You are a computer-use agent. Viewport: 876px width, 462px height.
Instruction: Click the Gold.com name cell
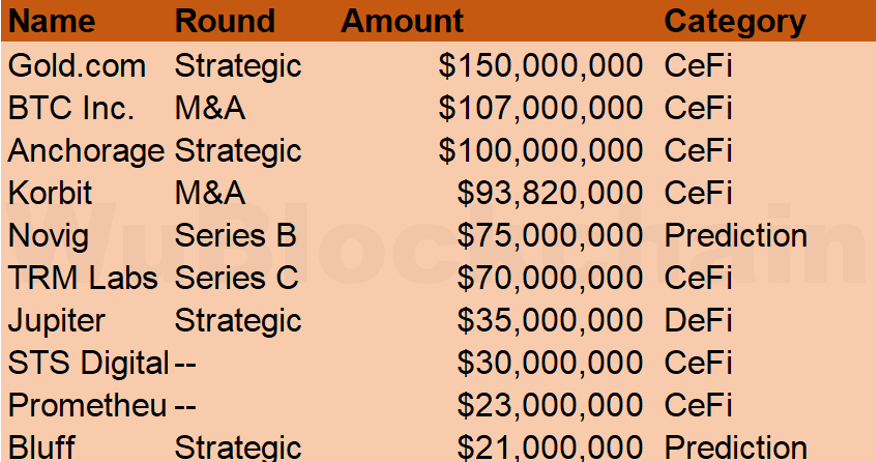[x=77, y=66]
